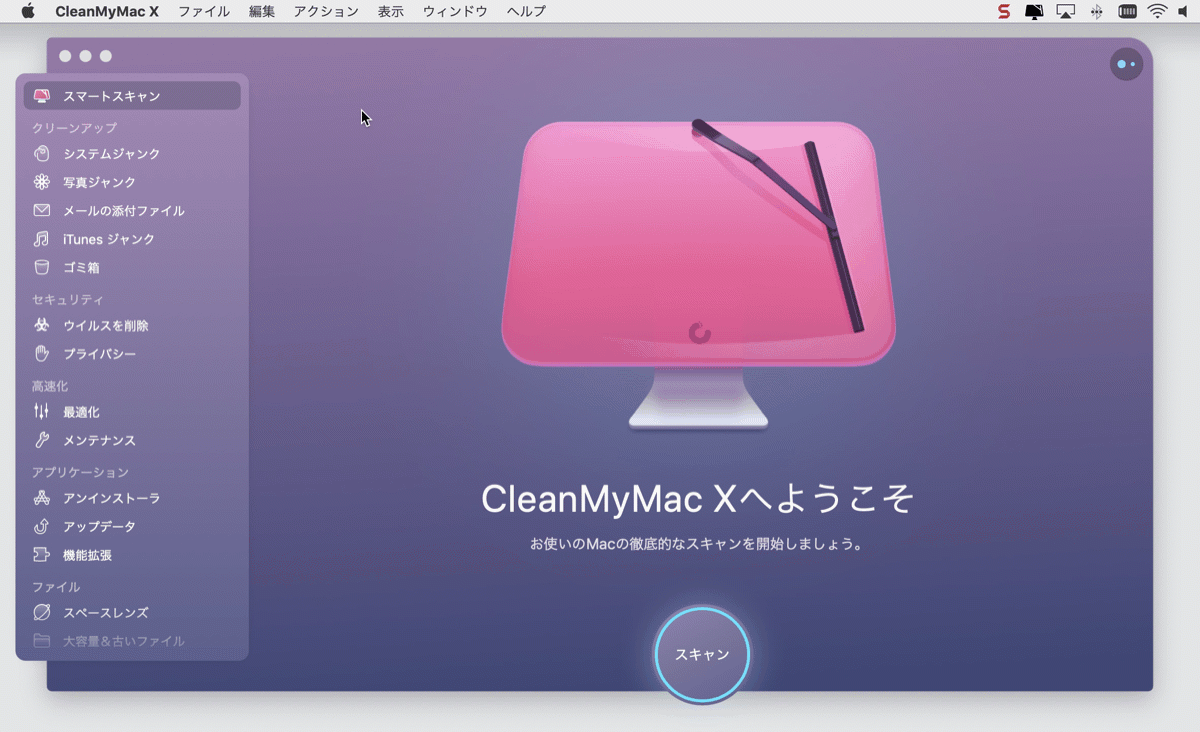
Task: Open the AirPlay display menu bar icon
Action: coord(1066,12)
